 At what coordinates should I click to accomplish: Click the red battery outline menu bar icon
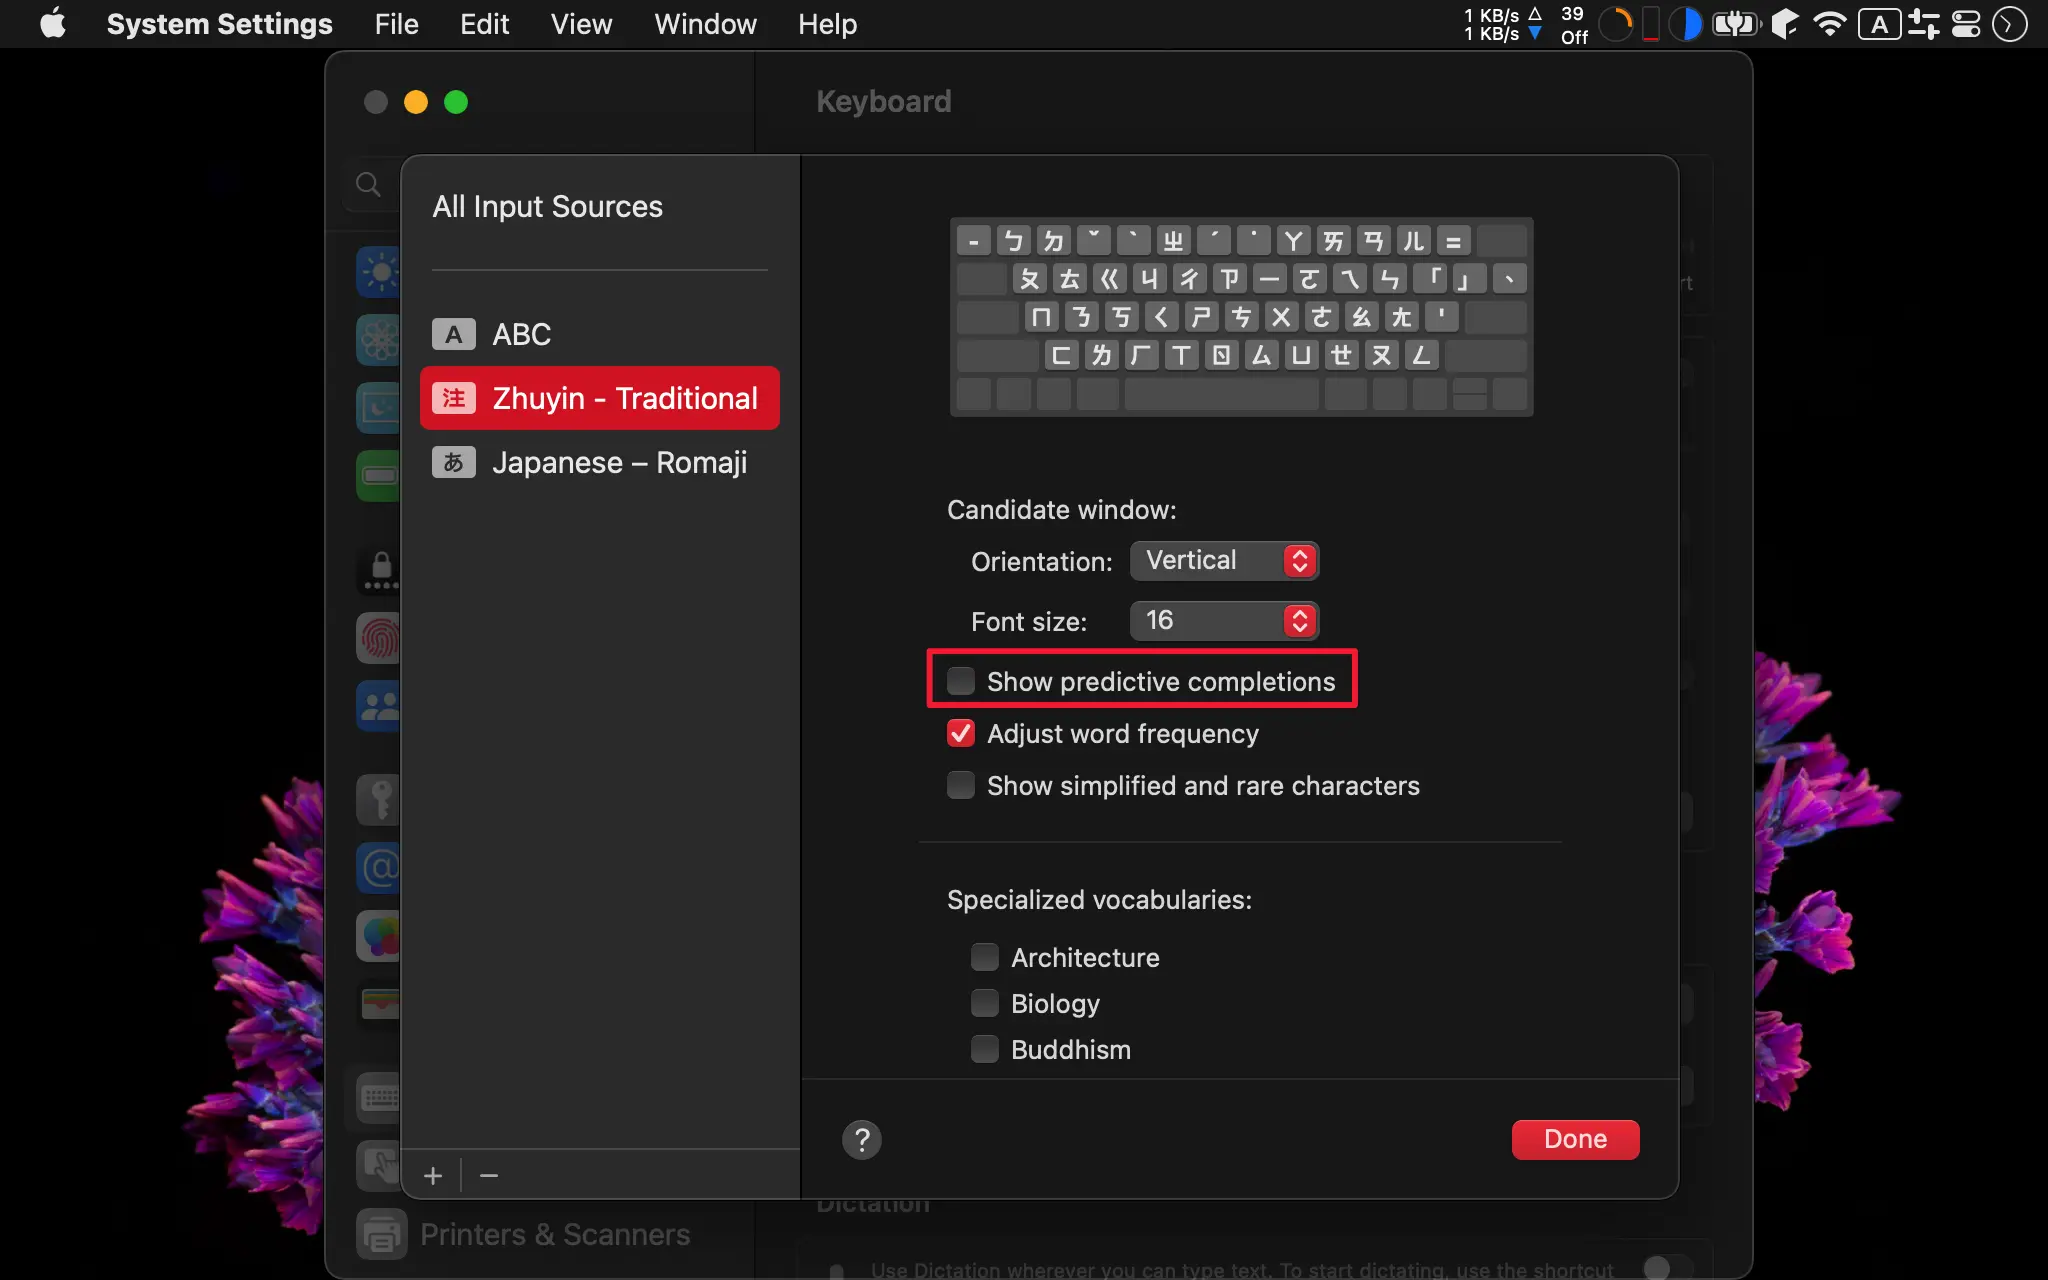(1651, 24)
